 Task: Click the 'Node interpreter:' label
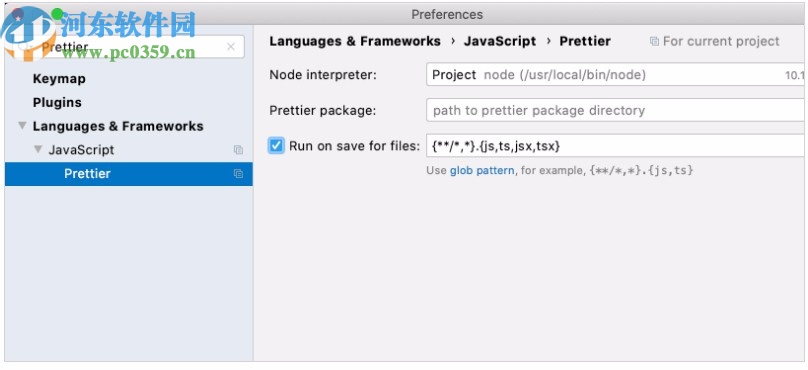[x=323, y=75]
